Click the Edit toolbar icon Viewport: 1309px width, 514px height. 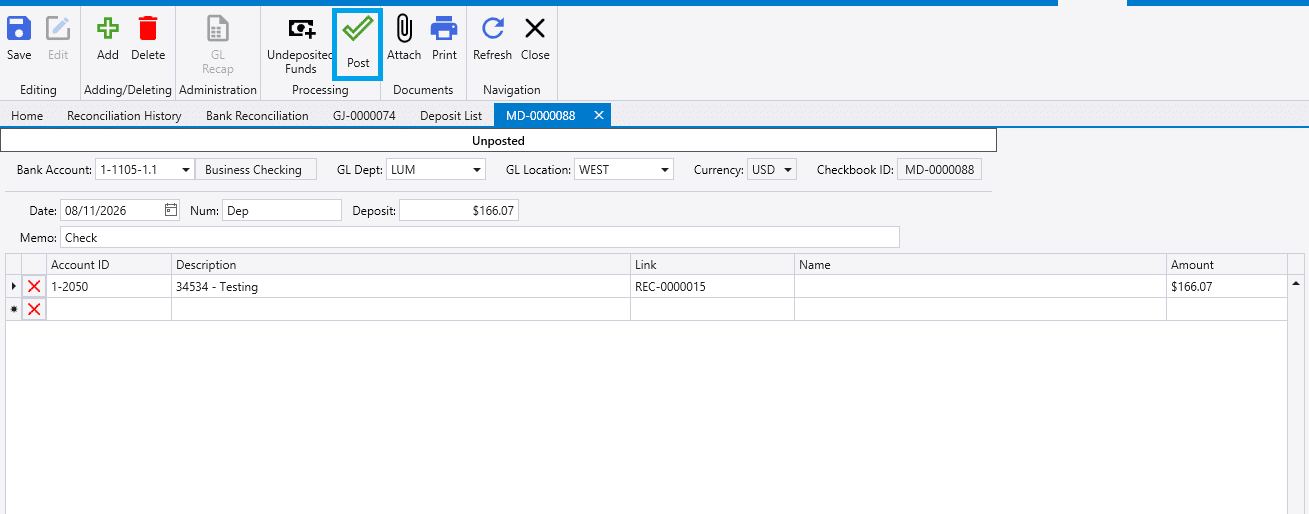click(58, 38)
